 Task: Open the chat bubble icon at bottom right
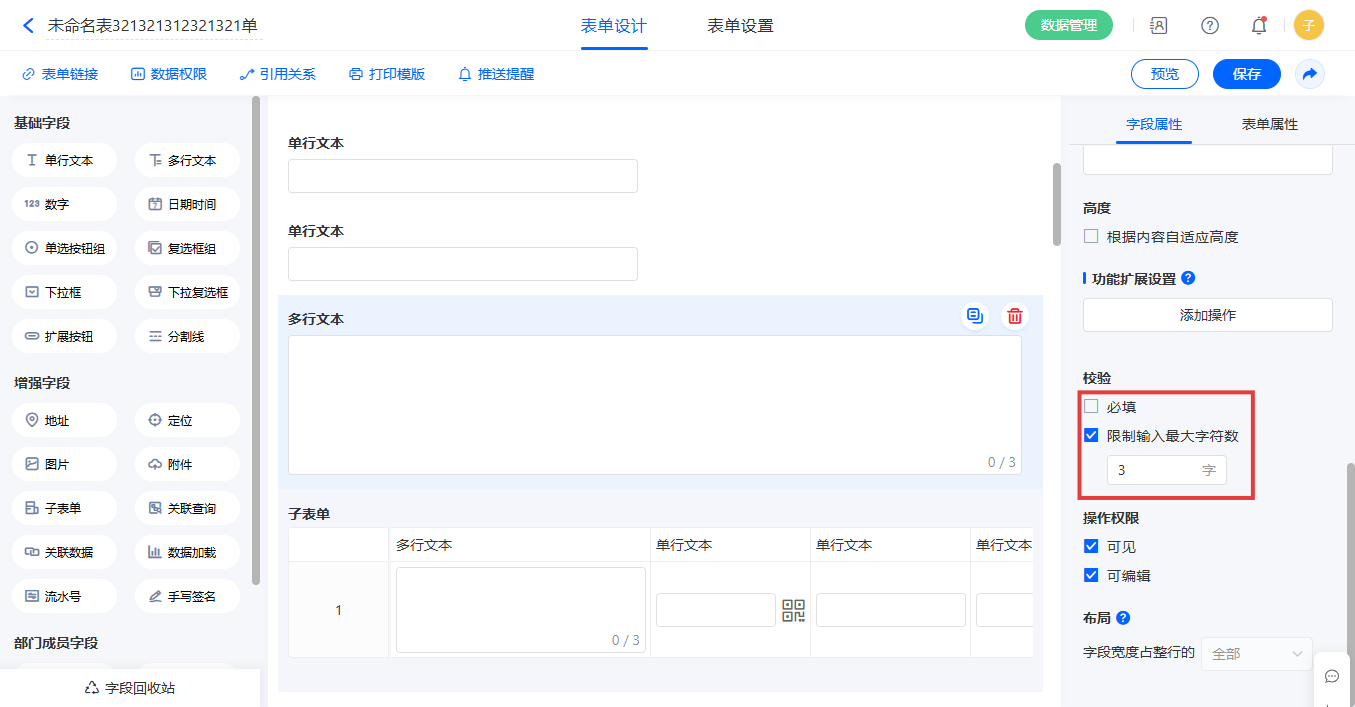click(x=1332, y=676)
